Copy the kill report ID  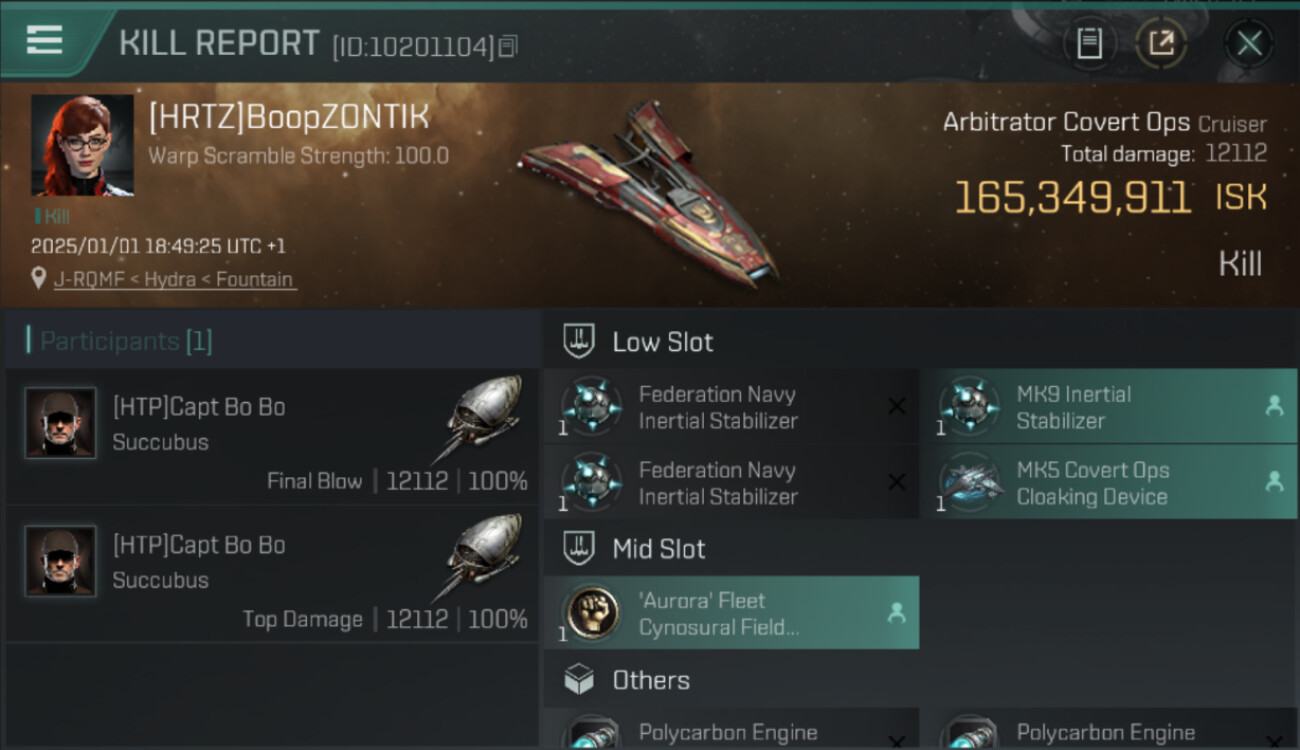click(508, 46)
